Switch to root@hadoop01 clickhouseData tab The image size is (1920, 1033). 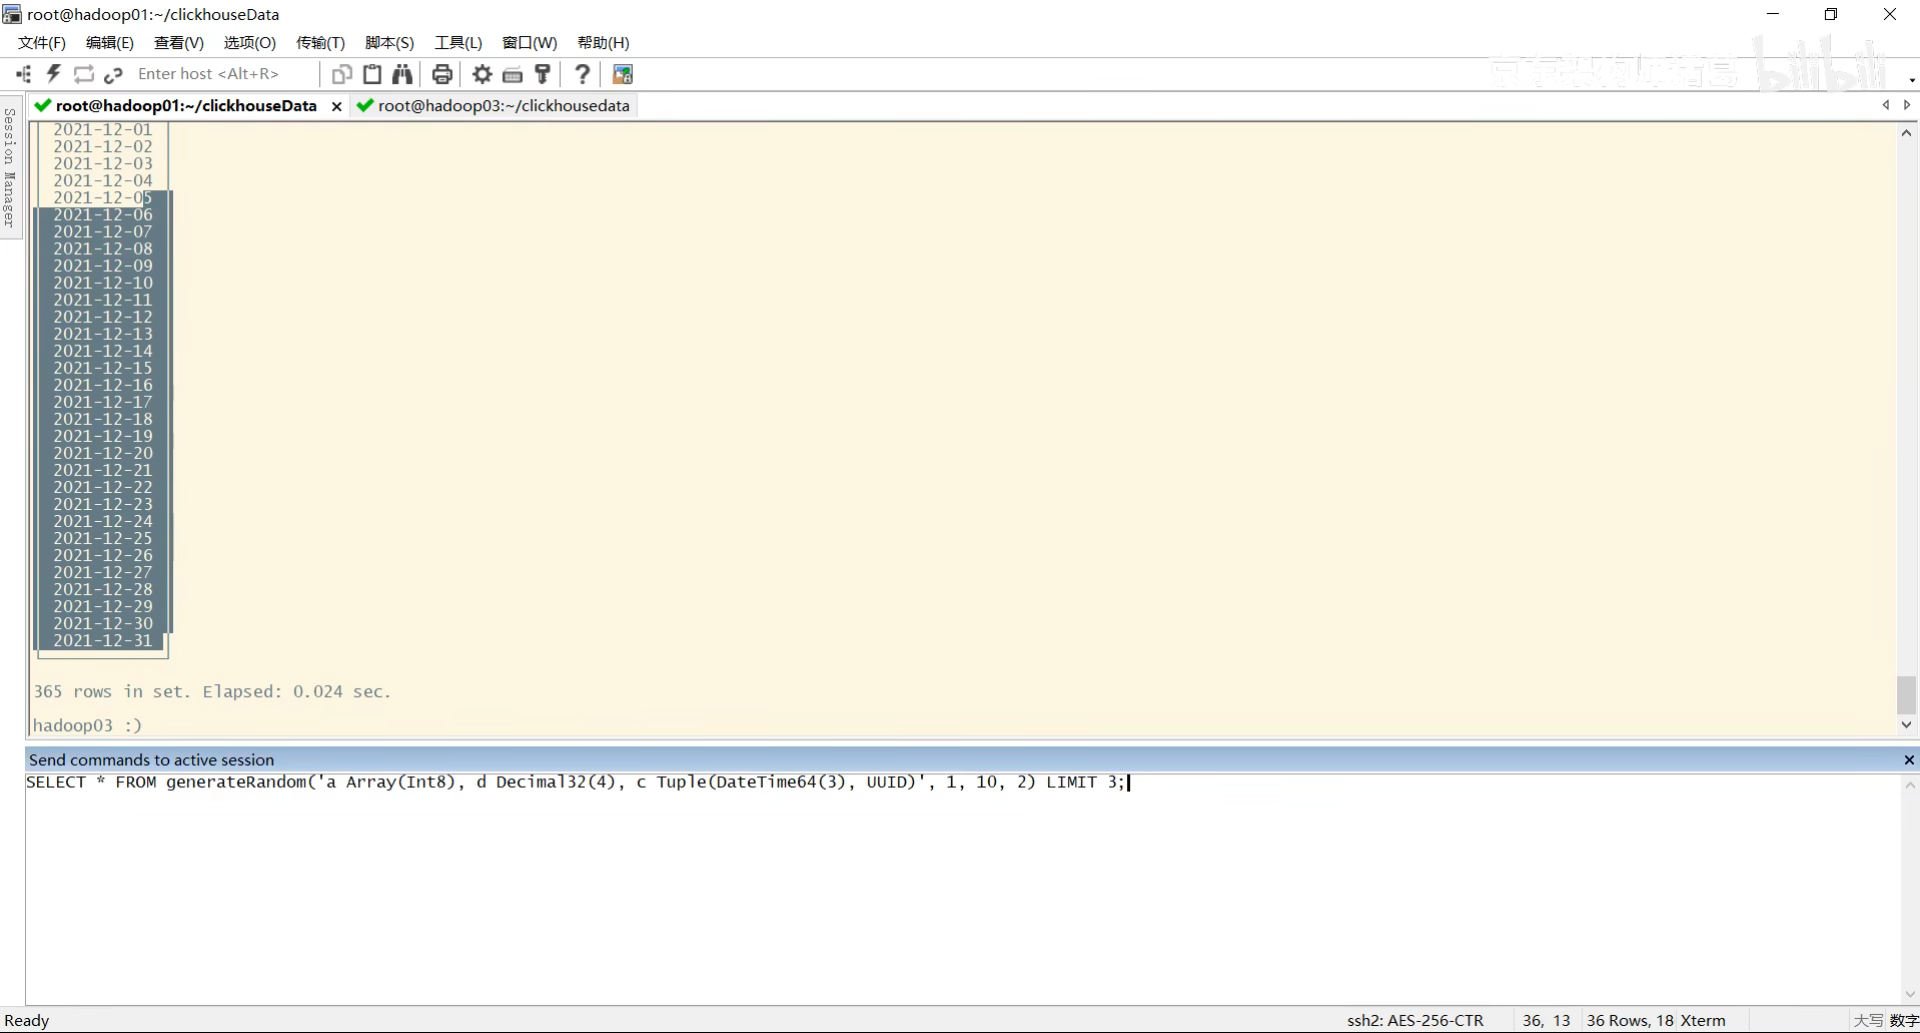[186, 106]
